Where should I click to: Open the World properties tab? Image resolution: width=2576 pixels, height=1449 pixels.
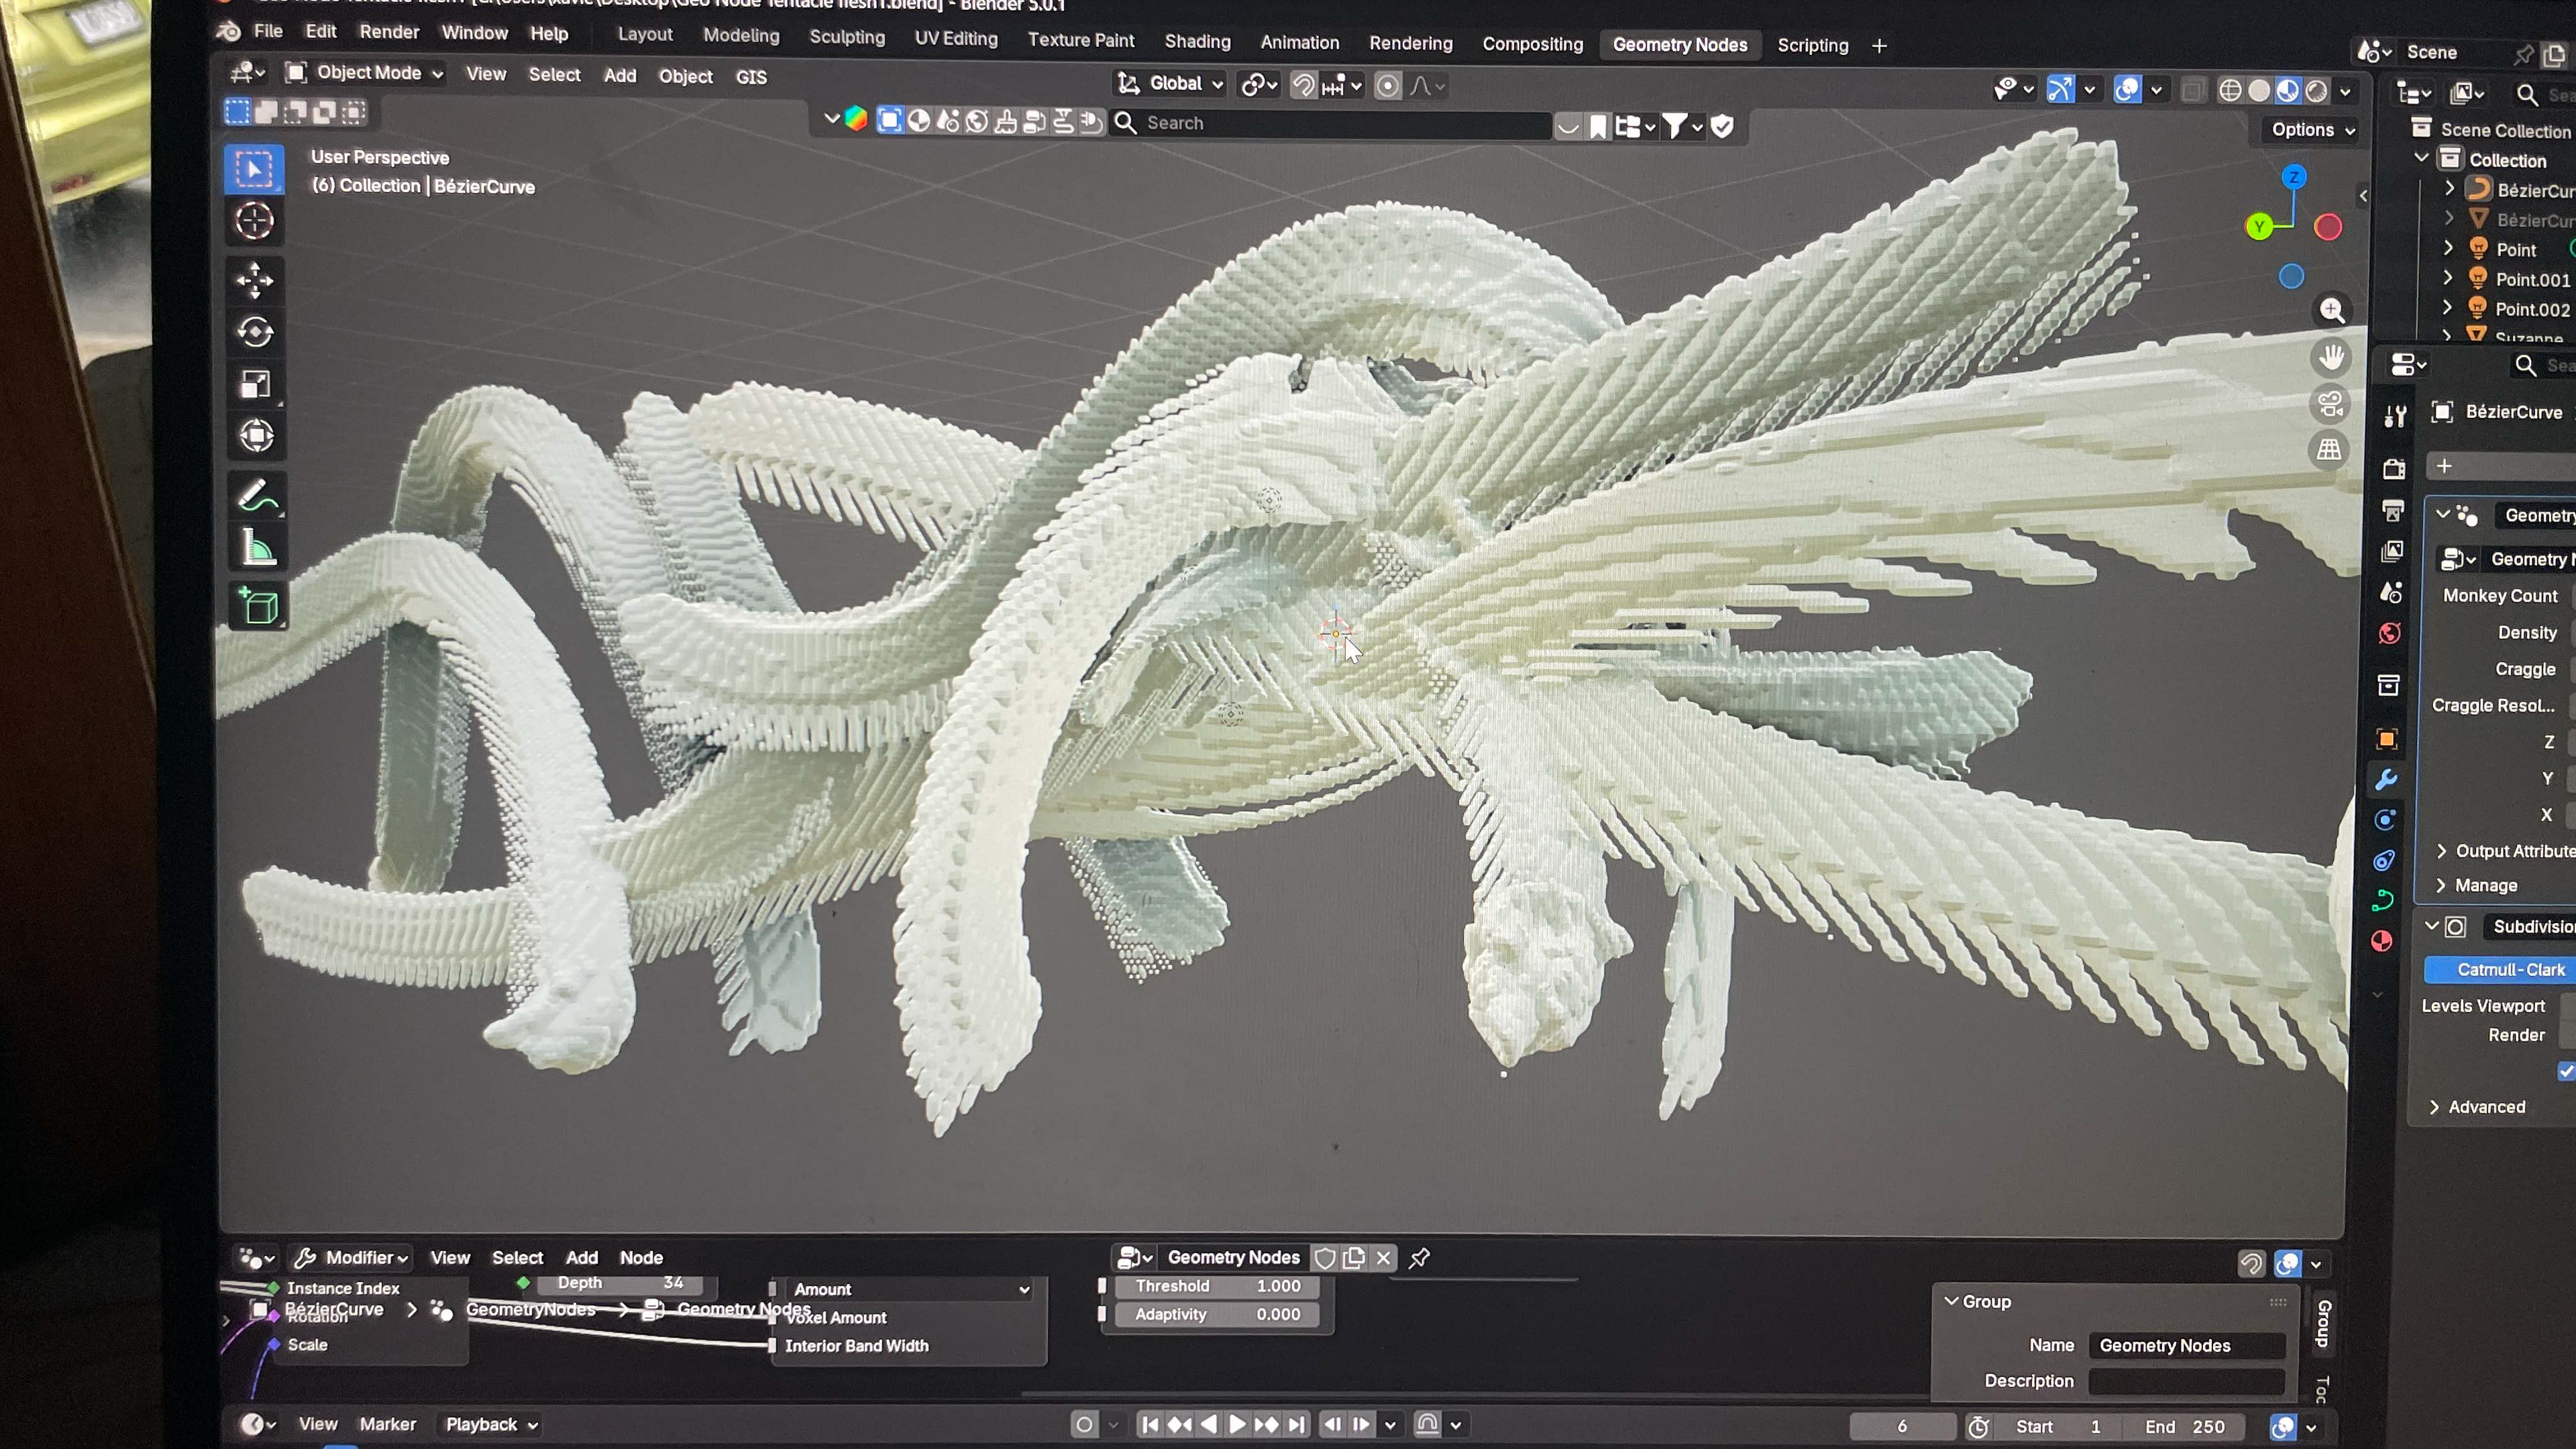point(2389,634)
